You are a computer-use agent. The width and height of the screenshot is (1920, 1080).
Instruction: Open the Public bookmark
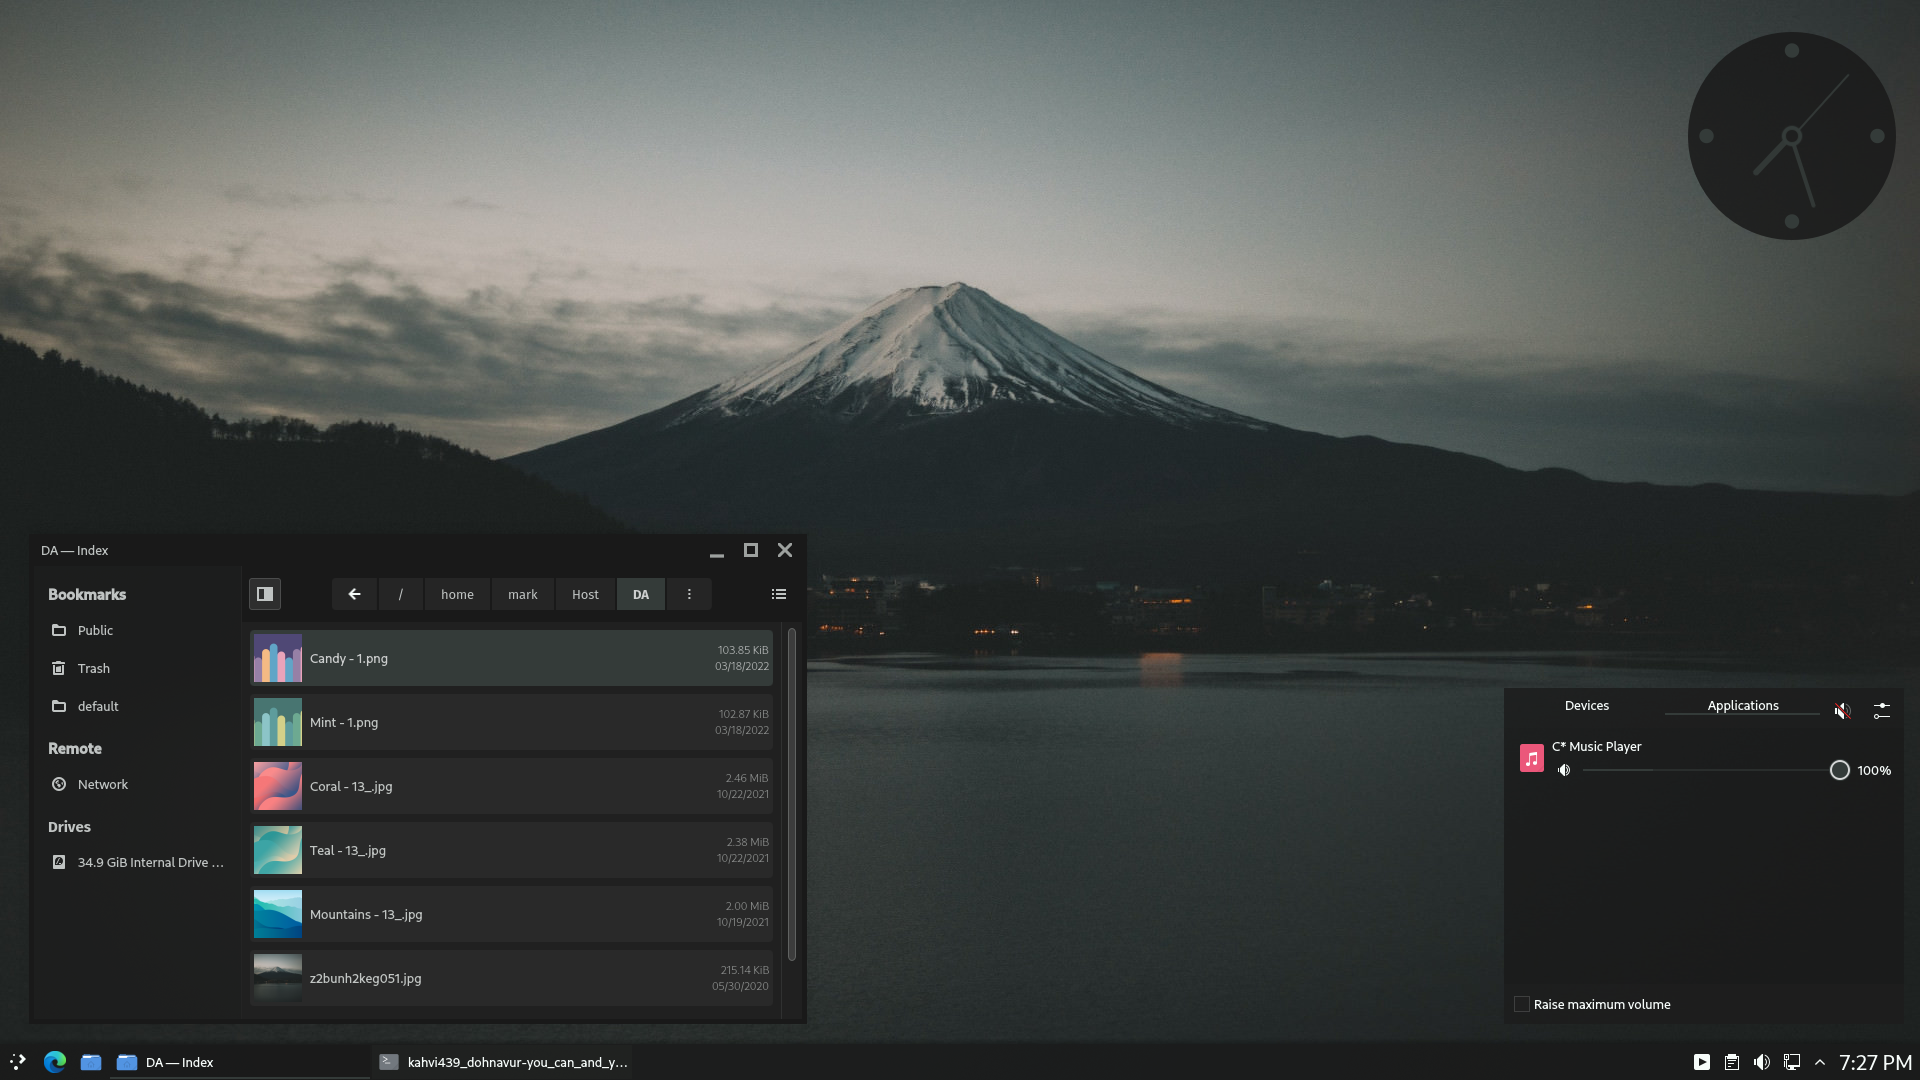(x=136, y=630)
